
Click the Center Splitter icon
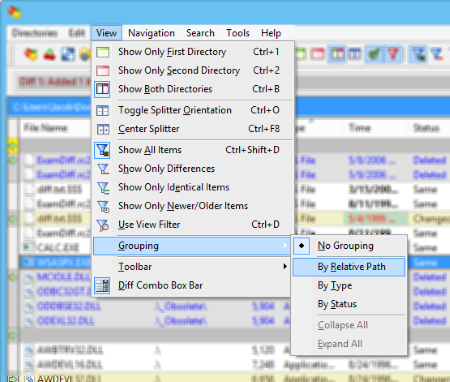(x=102, y=129)
